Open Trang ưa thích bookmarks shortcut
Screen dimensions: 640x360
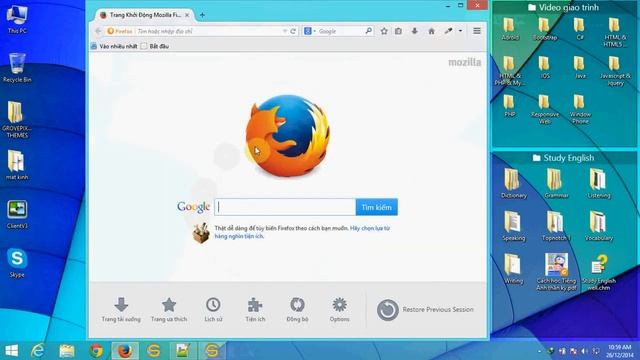click(169, 310)
